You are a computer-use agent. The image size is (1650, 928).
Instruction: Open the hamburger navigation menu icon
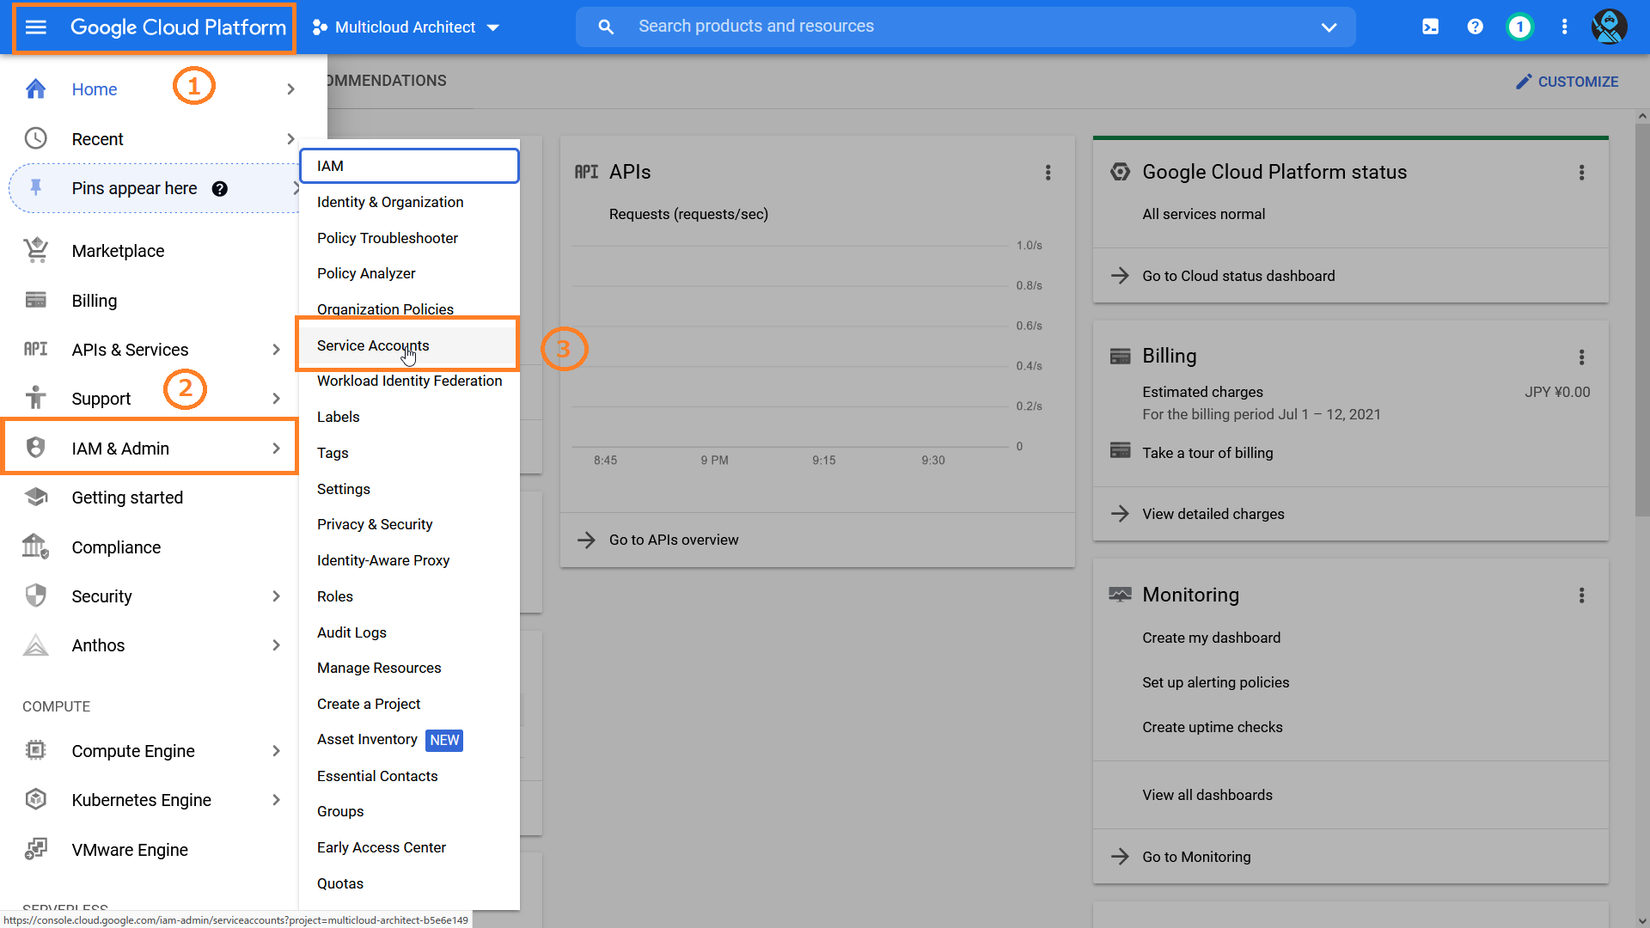point(36,27)
